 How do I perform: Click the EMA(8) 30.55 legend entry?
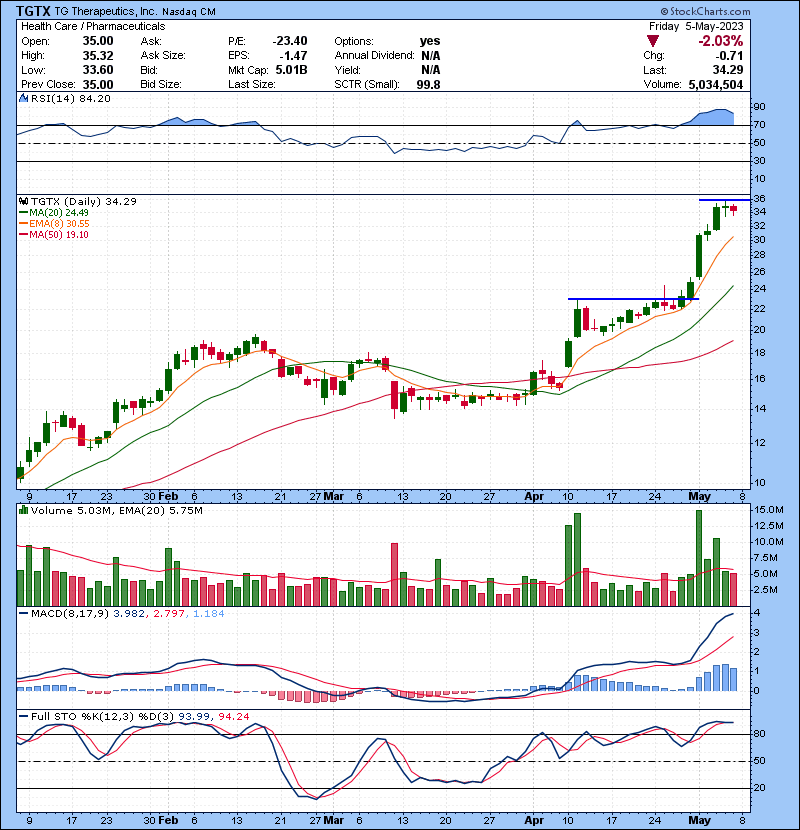tap(59, 223)
